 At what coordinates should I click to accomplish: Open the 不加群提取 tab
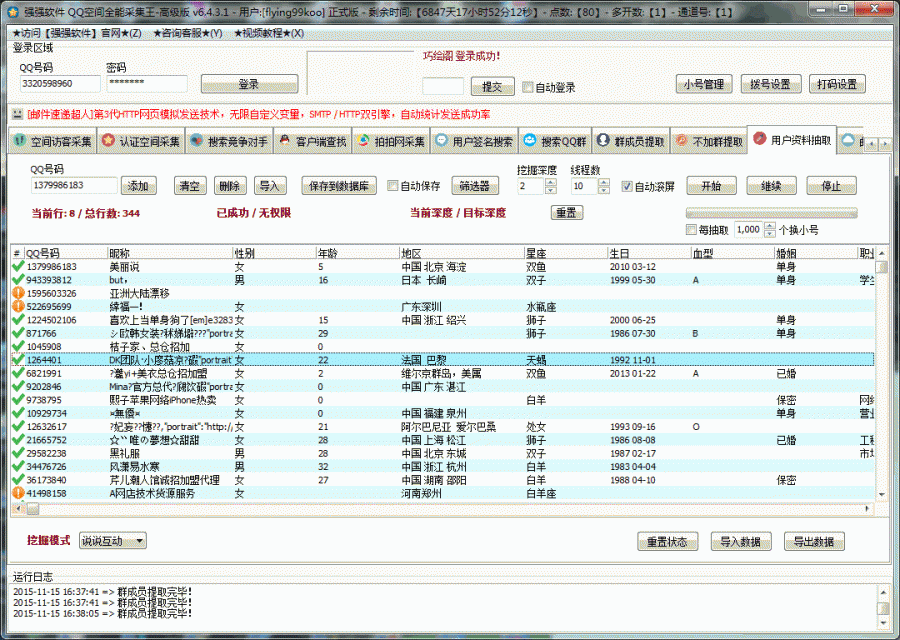click(708, 141)
